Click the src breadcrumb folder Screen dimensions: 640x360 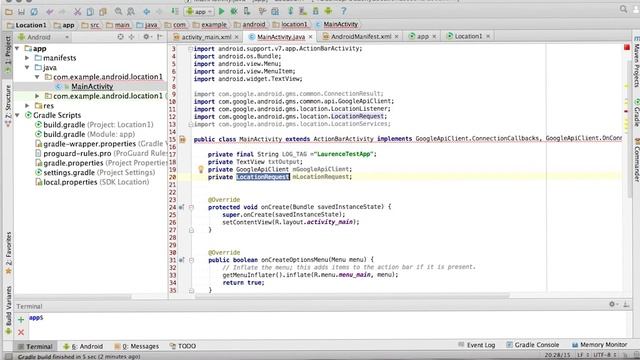pyautogui.click(x=91, y=25)
